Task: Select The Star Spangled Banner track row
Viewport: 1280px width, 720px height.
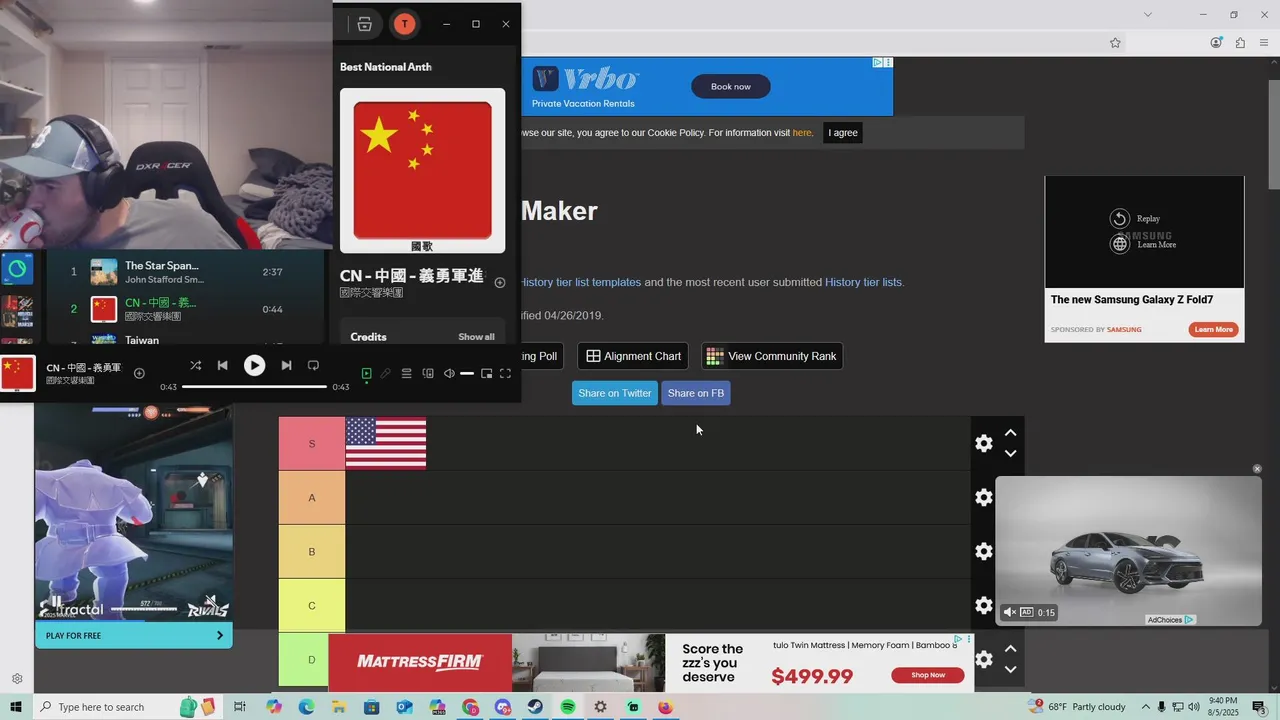Action: (186, 272)
